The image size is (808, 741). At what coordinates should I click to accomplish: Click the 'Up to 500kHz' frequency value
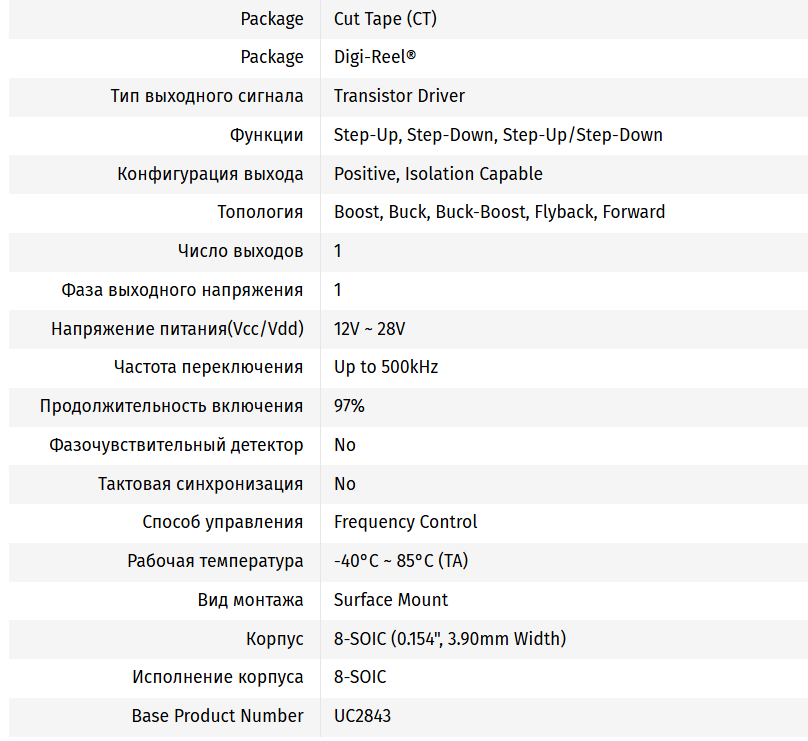coord(386,367)
